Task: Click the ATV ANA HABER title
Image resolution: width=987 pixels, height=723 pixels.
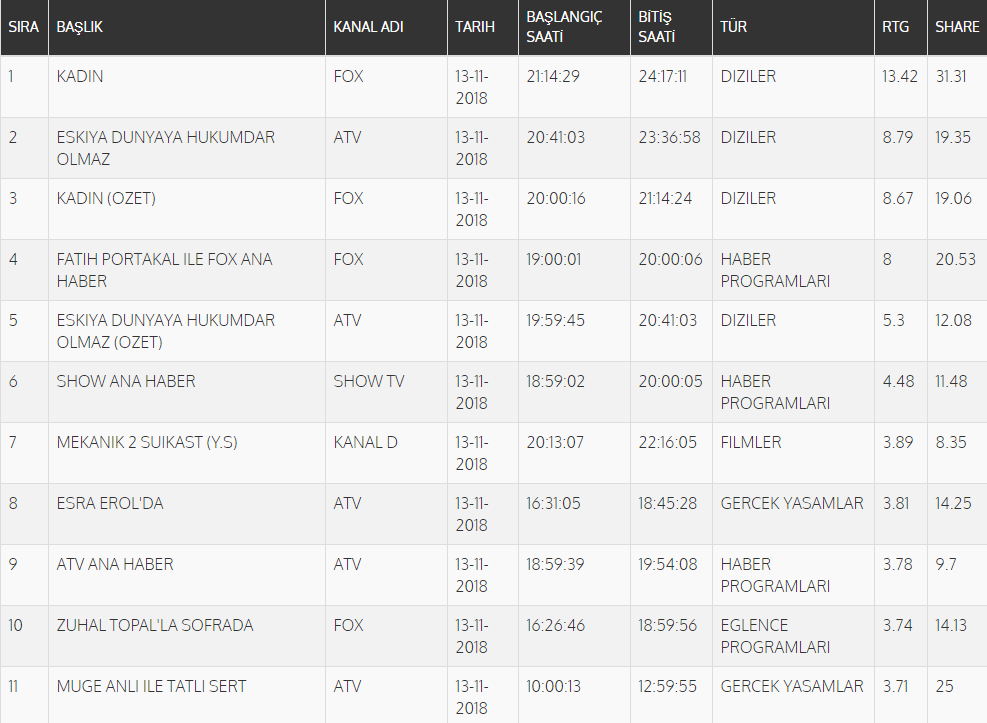Action: click(115, 564)
